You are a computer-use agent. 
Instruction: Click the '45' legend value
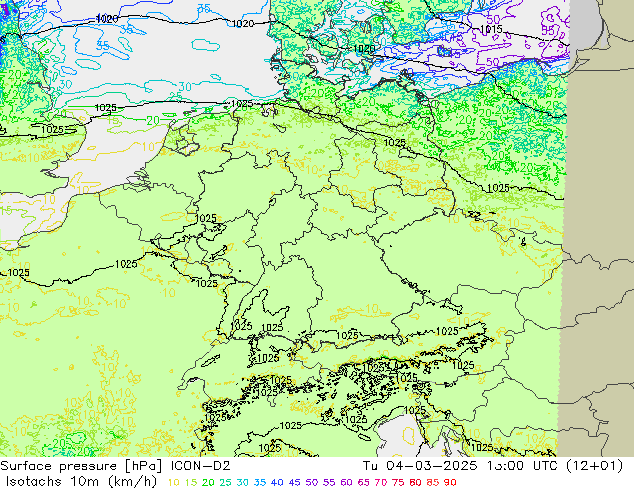tap(294, 482)
